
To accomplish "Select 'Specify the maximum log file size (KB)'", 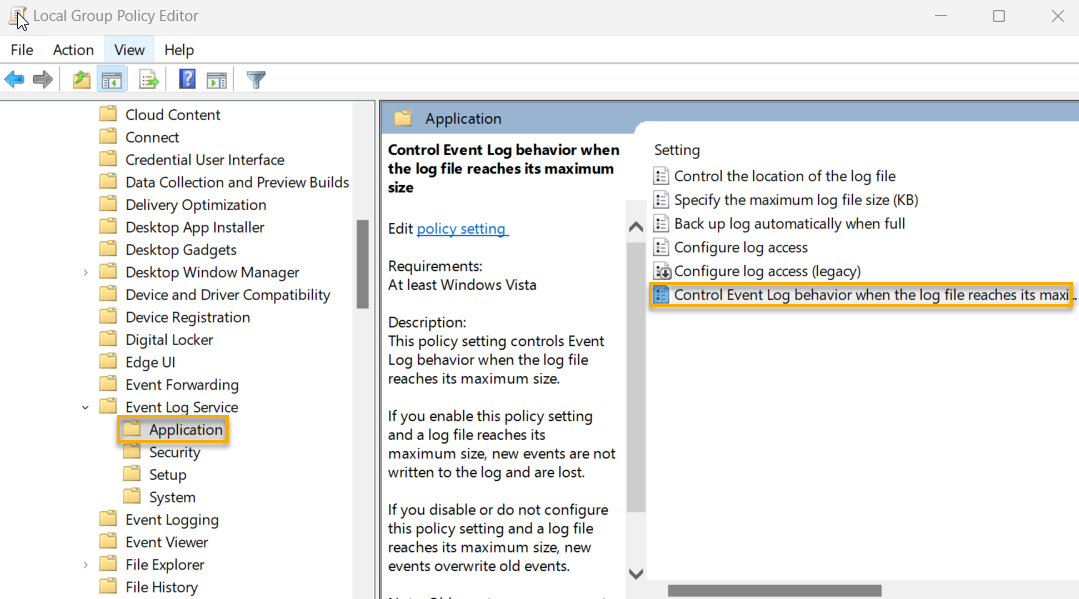I will (795, 200).
